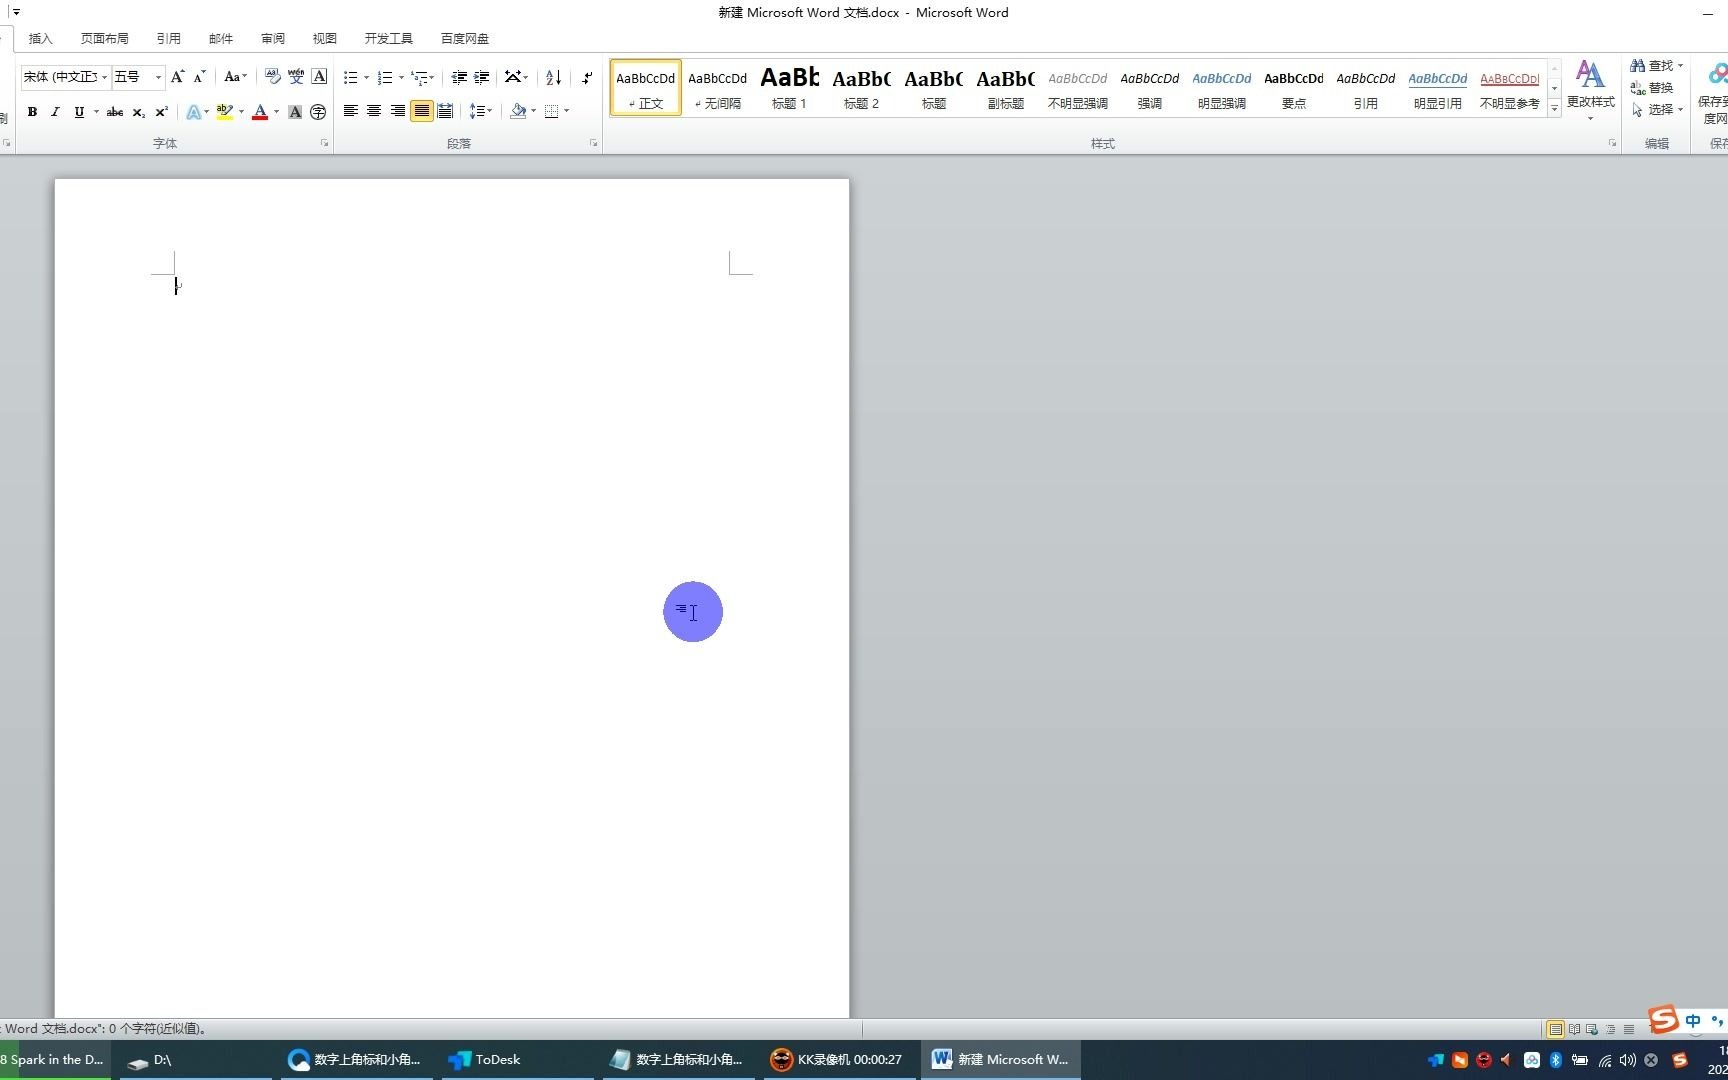Apply the Heading 1 (标题 1) style
Viewport: 1728px width, 1080px height.
point(789,88)
